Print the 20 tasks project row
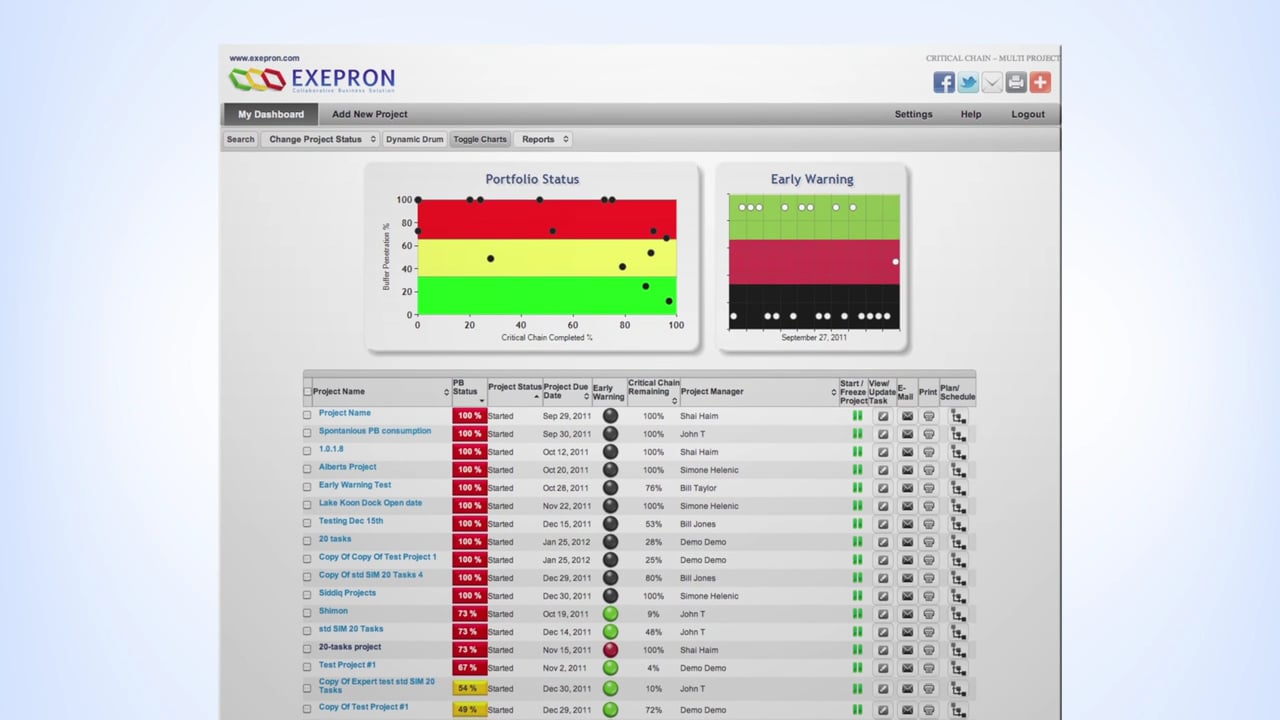Image resolution: width=1280 pixels, height=720 pixels. pyautogui.click(x=929, y=542)
